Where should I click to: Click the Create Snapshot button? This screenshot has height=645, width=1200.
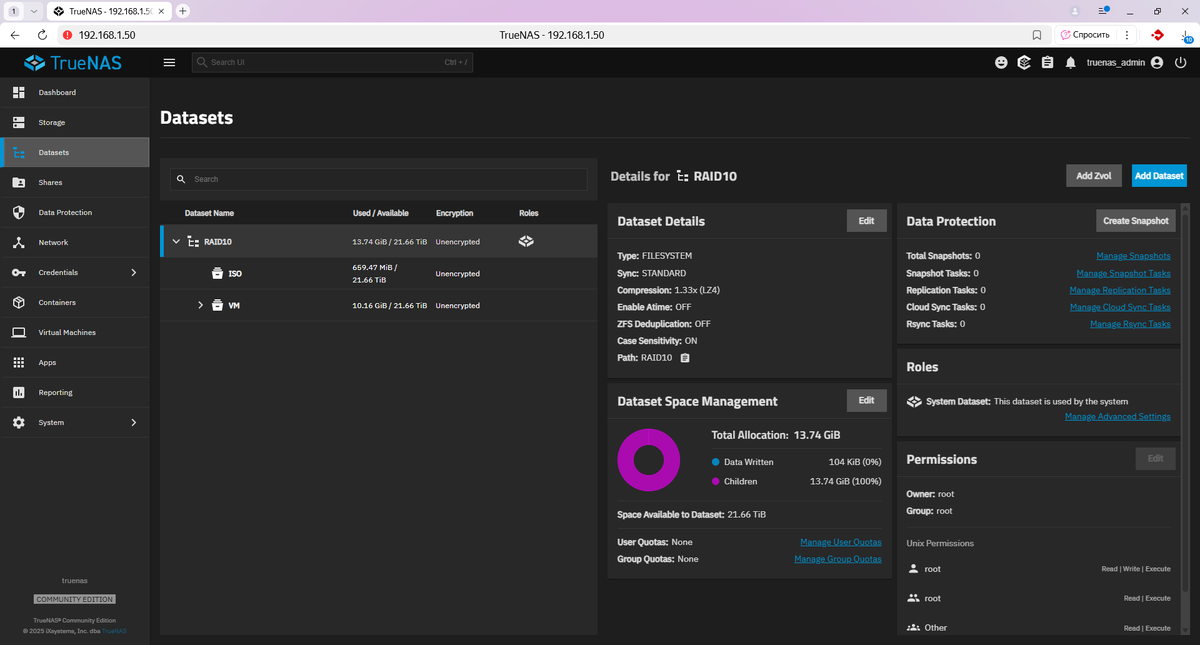coord(1136,221)
